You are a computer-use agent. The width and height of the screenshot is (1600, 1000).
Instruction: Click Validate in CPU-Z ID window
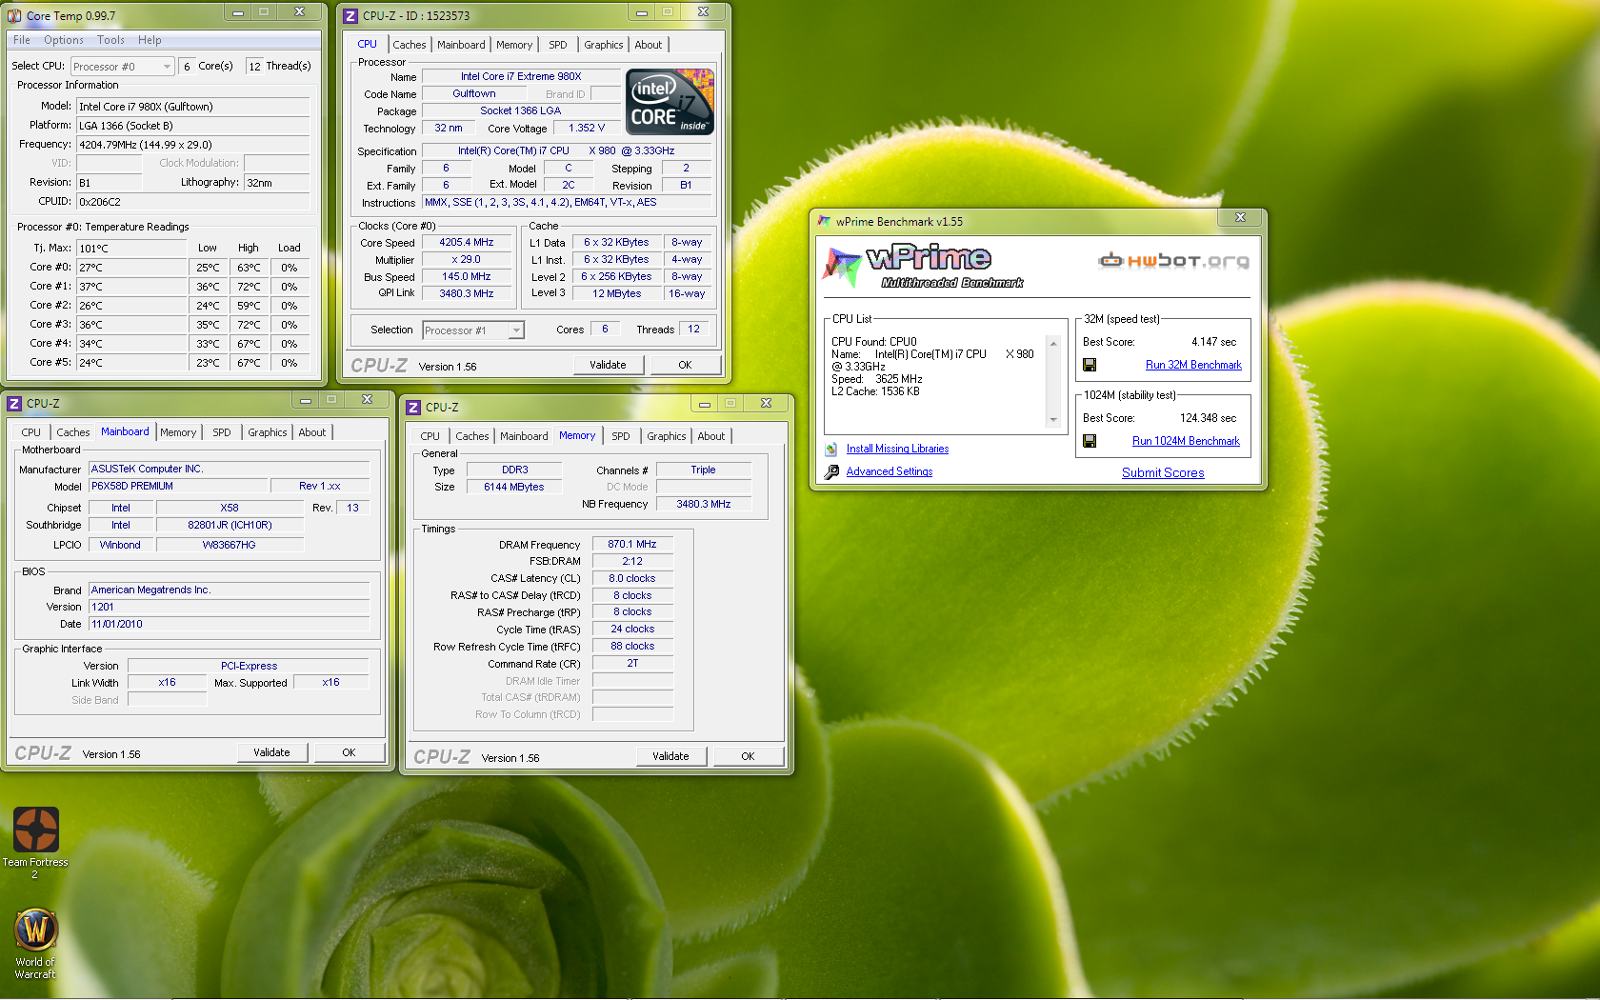[x=608, y=365]
